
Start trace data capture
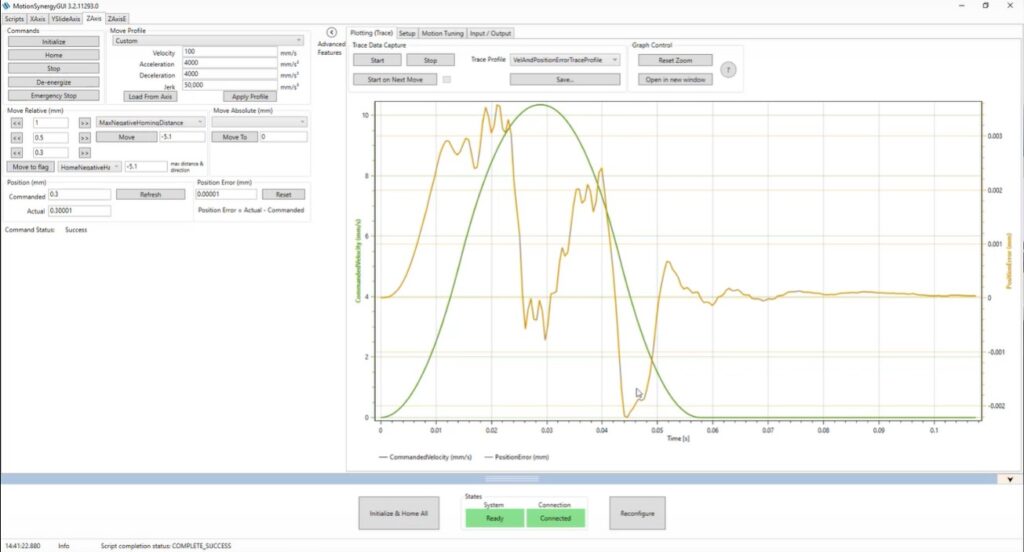(x=377, y=60)
